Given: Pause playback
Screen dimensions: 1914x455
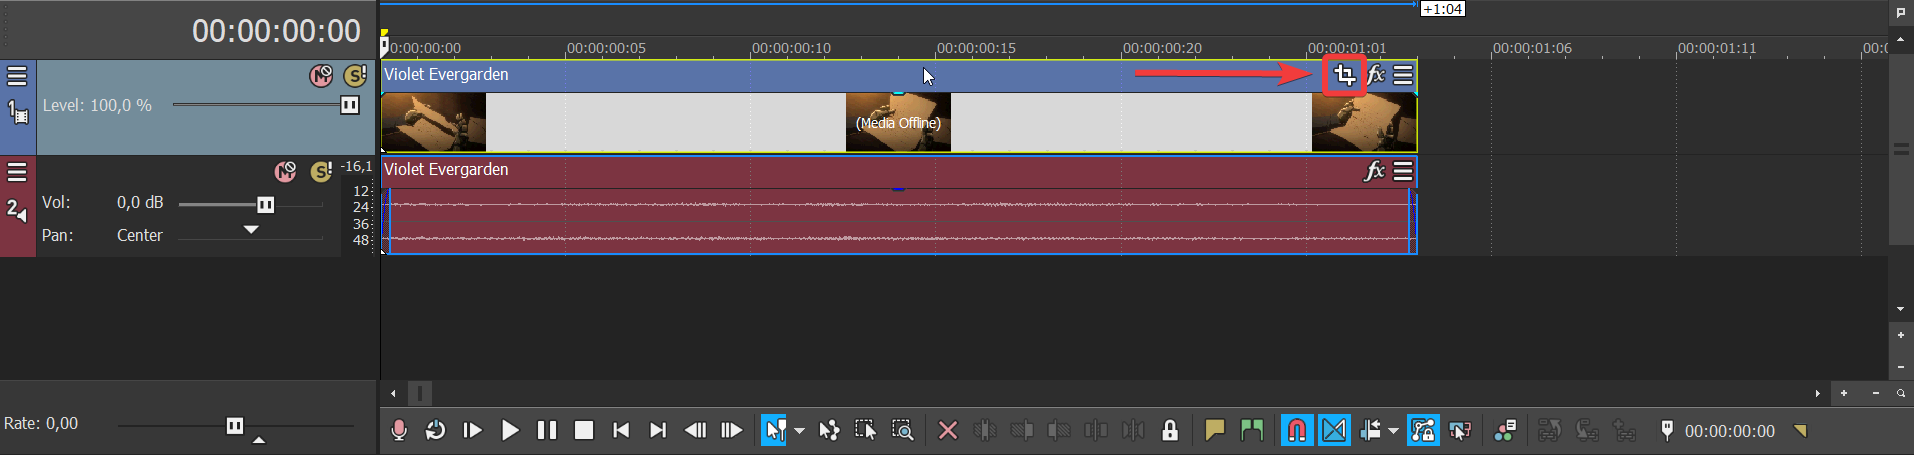Looking at the screenshot, I should (547, 430).
